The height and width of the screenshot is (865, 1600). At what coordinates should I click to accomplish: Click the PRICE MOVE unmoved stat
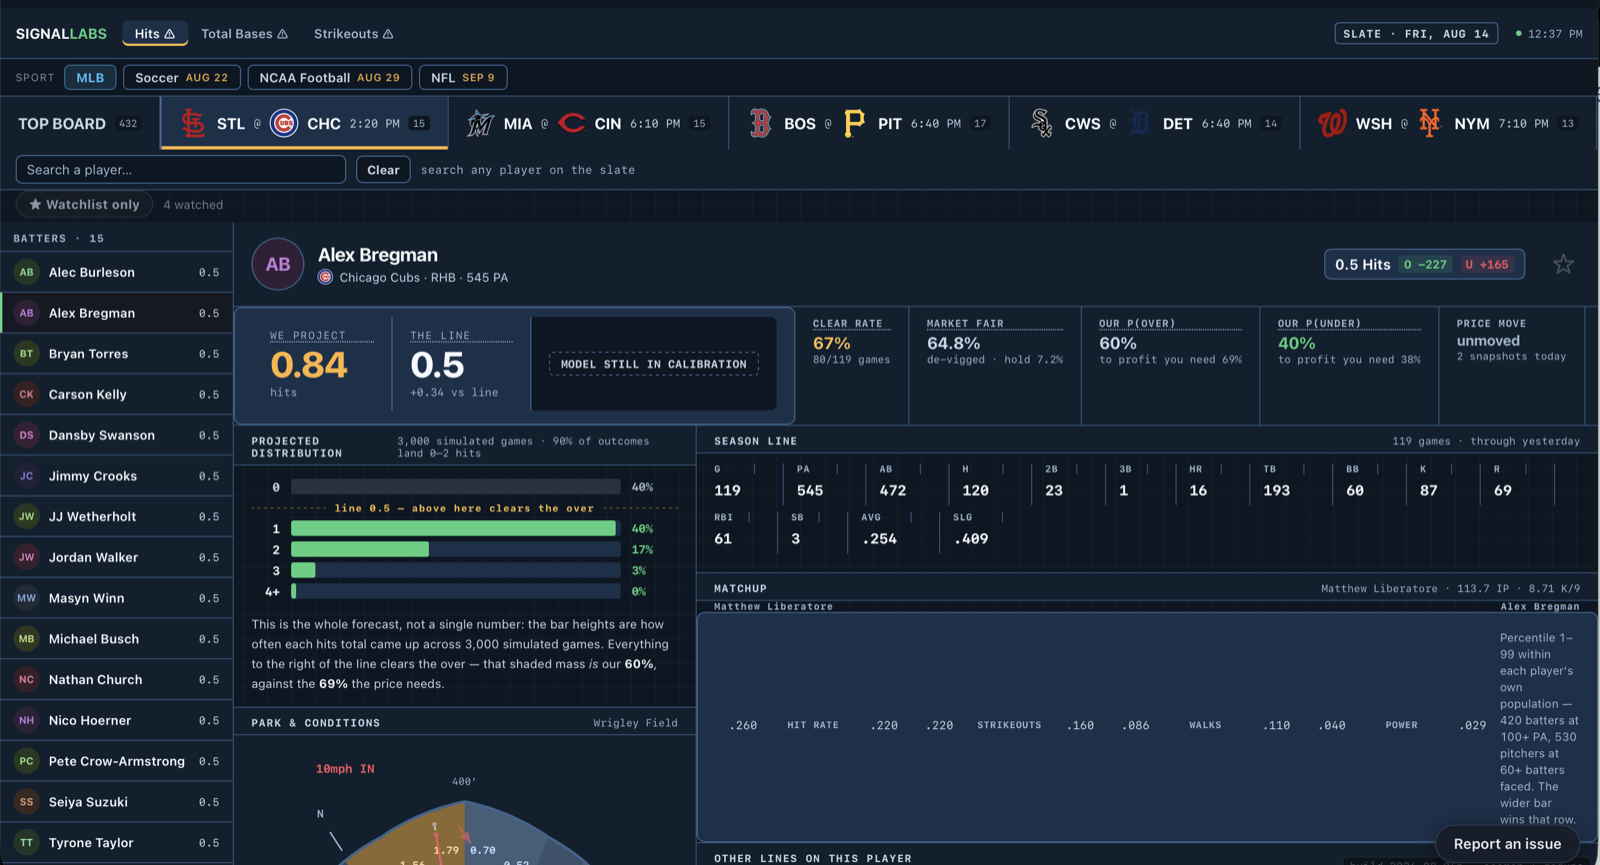click(x=1511, y=340)
